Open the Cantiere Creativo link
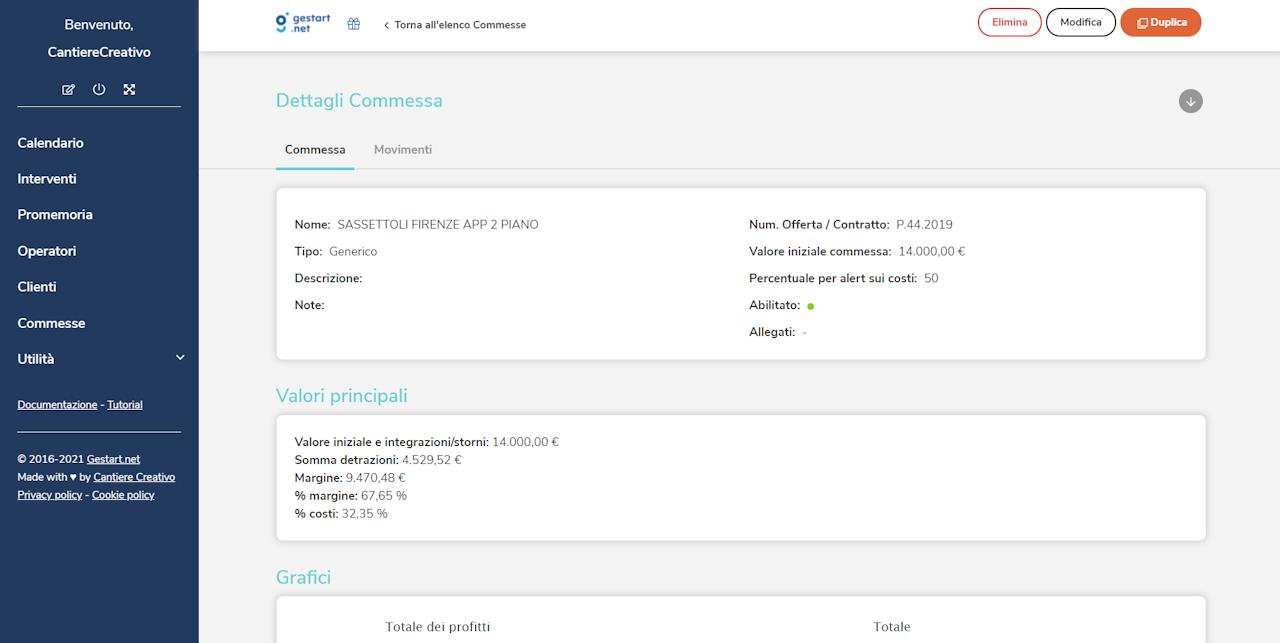This screenshot has height=643, width=1280. pyautogui.click(x=134, y=477)
